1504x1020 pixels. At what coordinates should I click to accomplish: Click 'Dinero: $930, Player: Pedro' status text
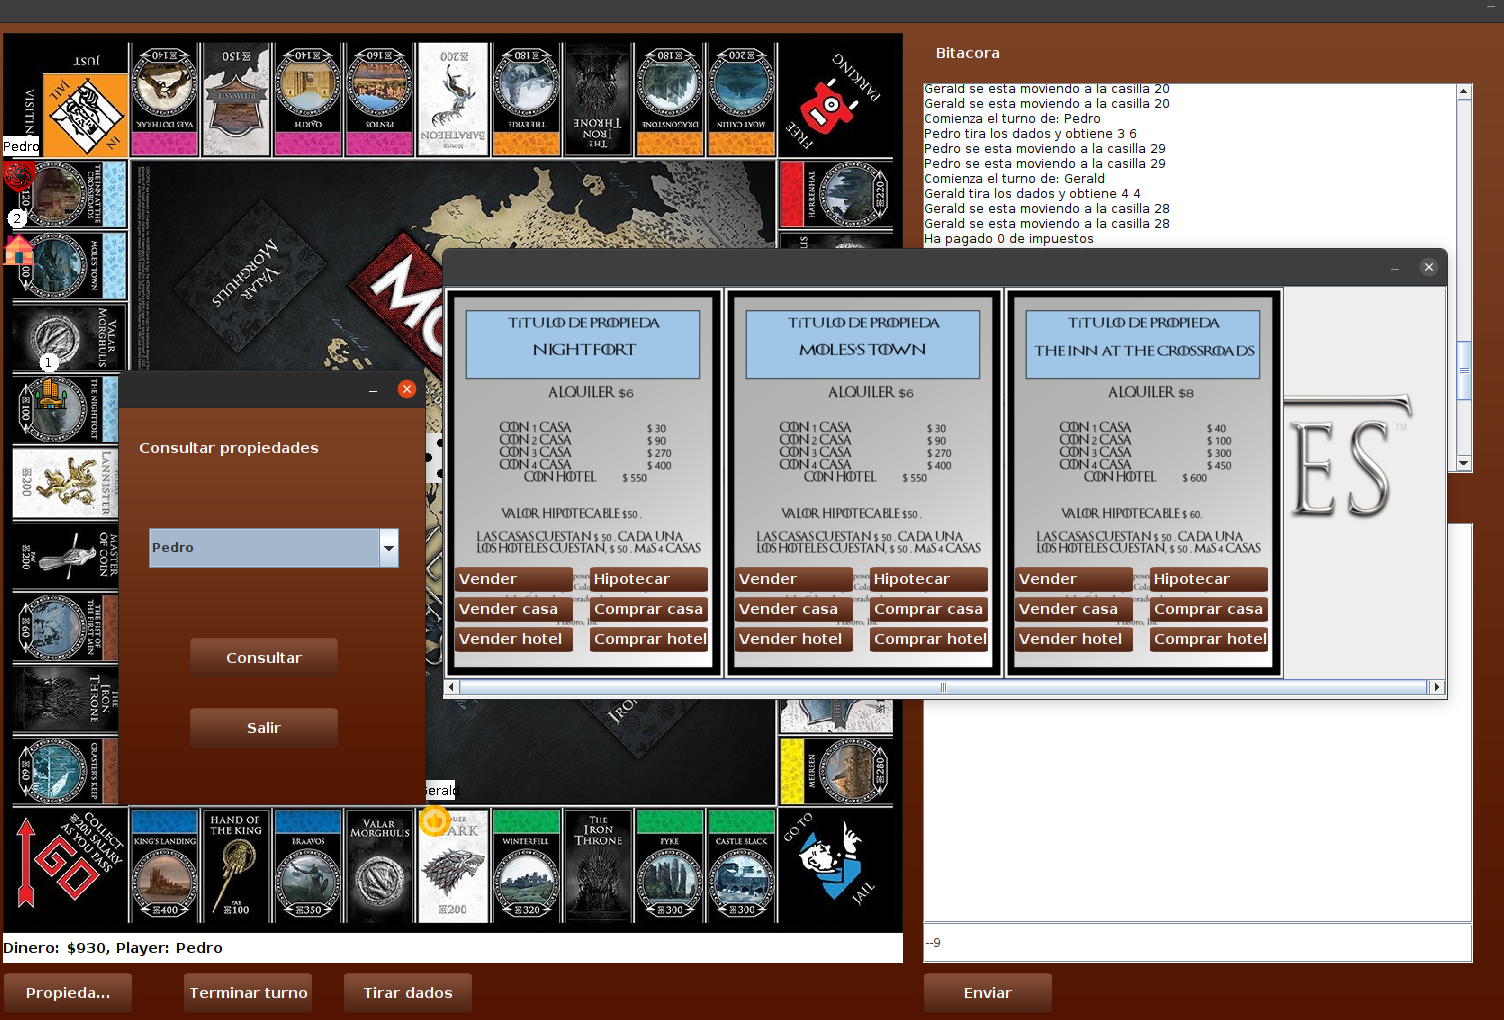point(113,948)
